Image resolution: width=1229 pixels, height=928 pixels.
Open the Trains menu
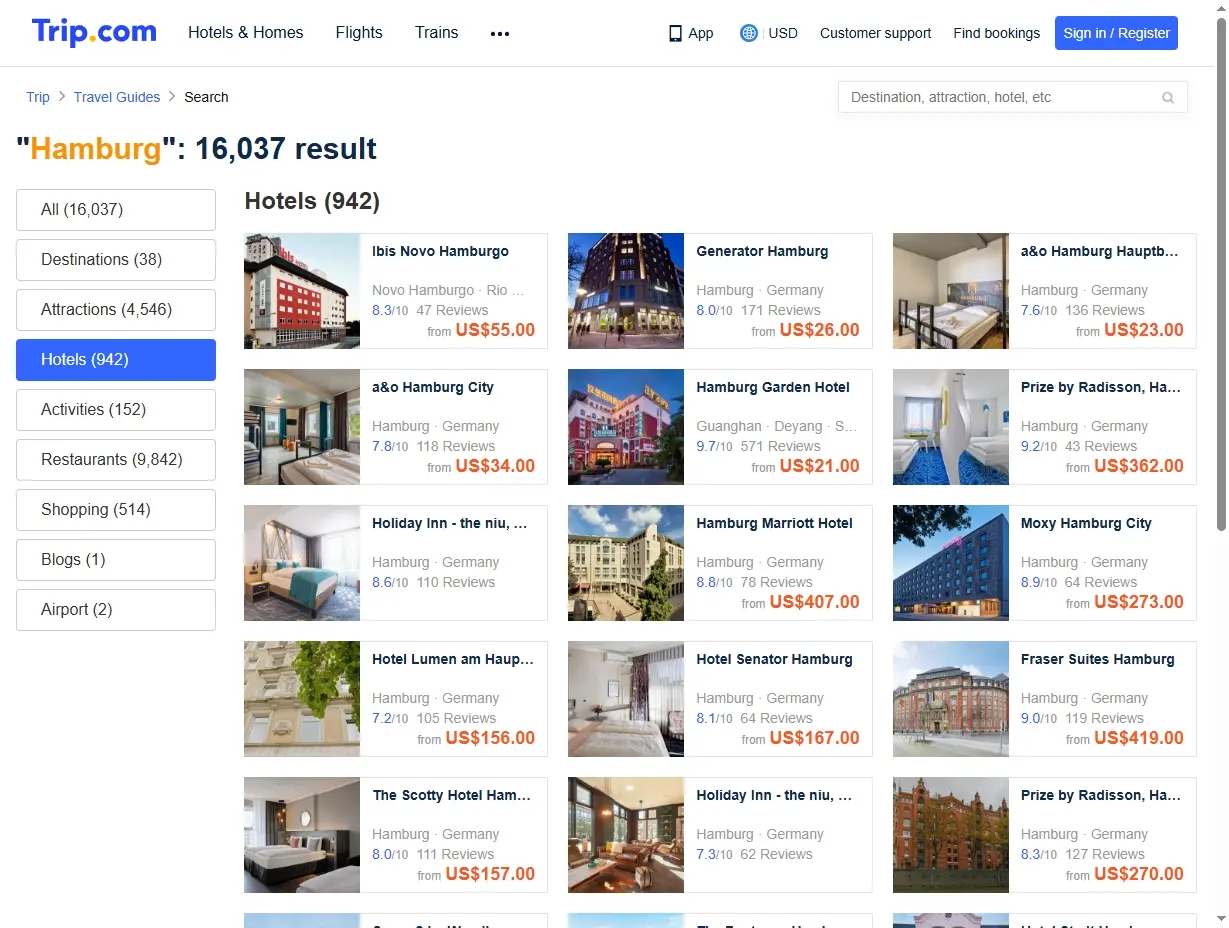(437, 32)
